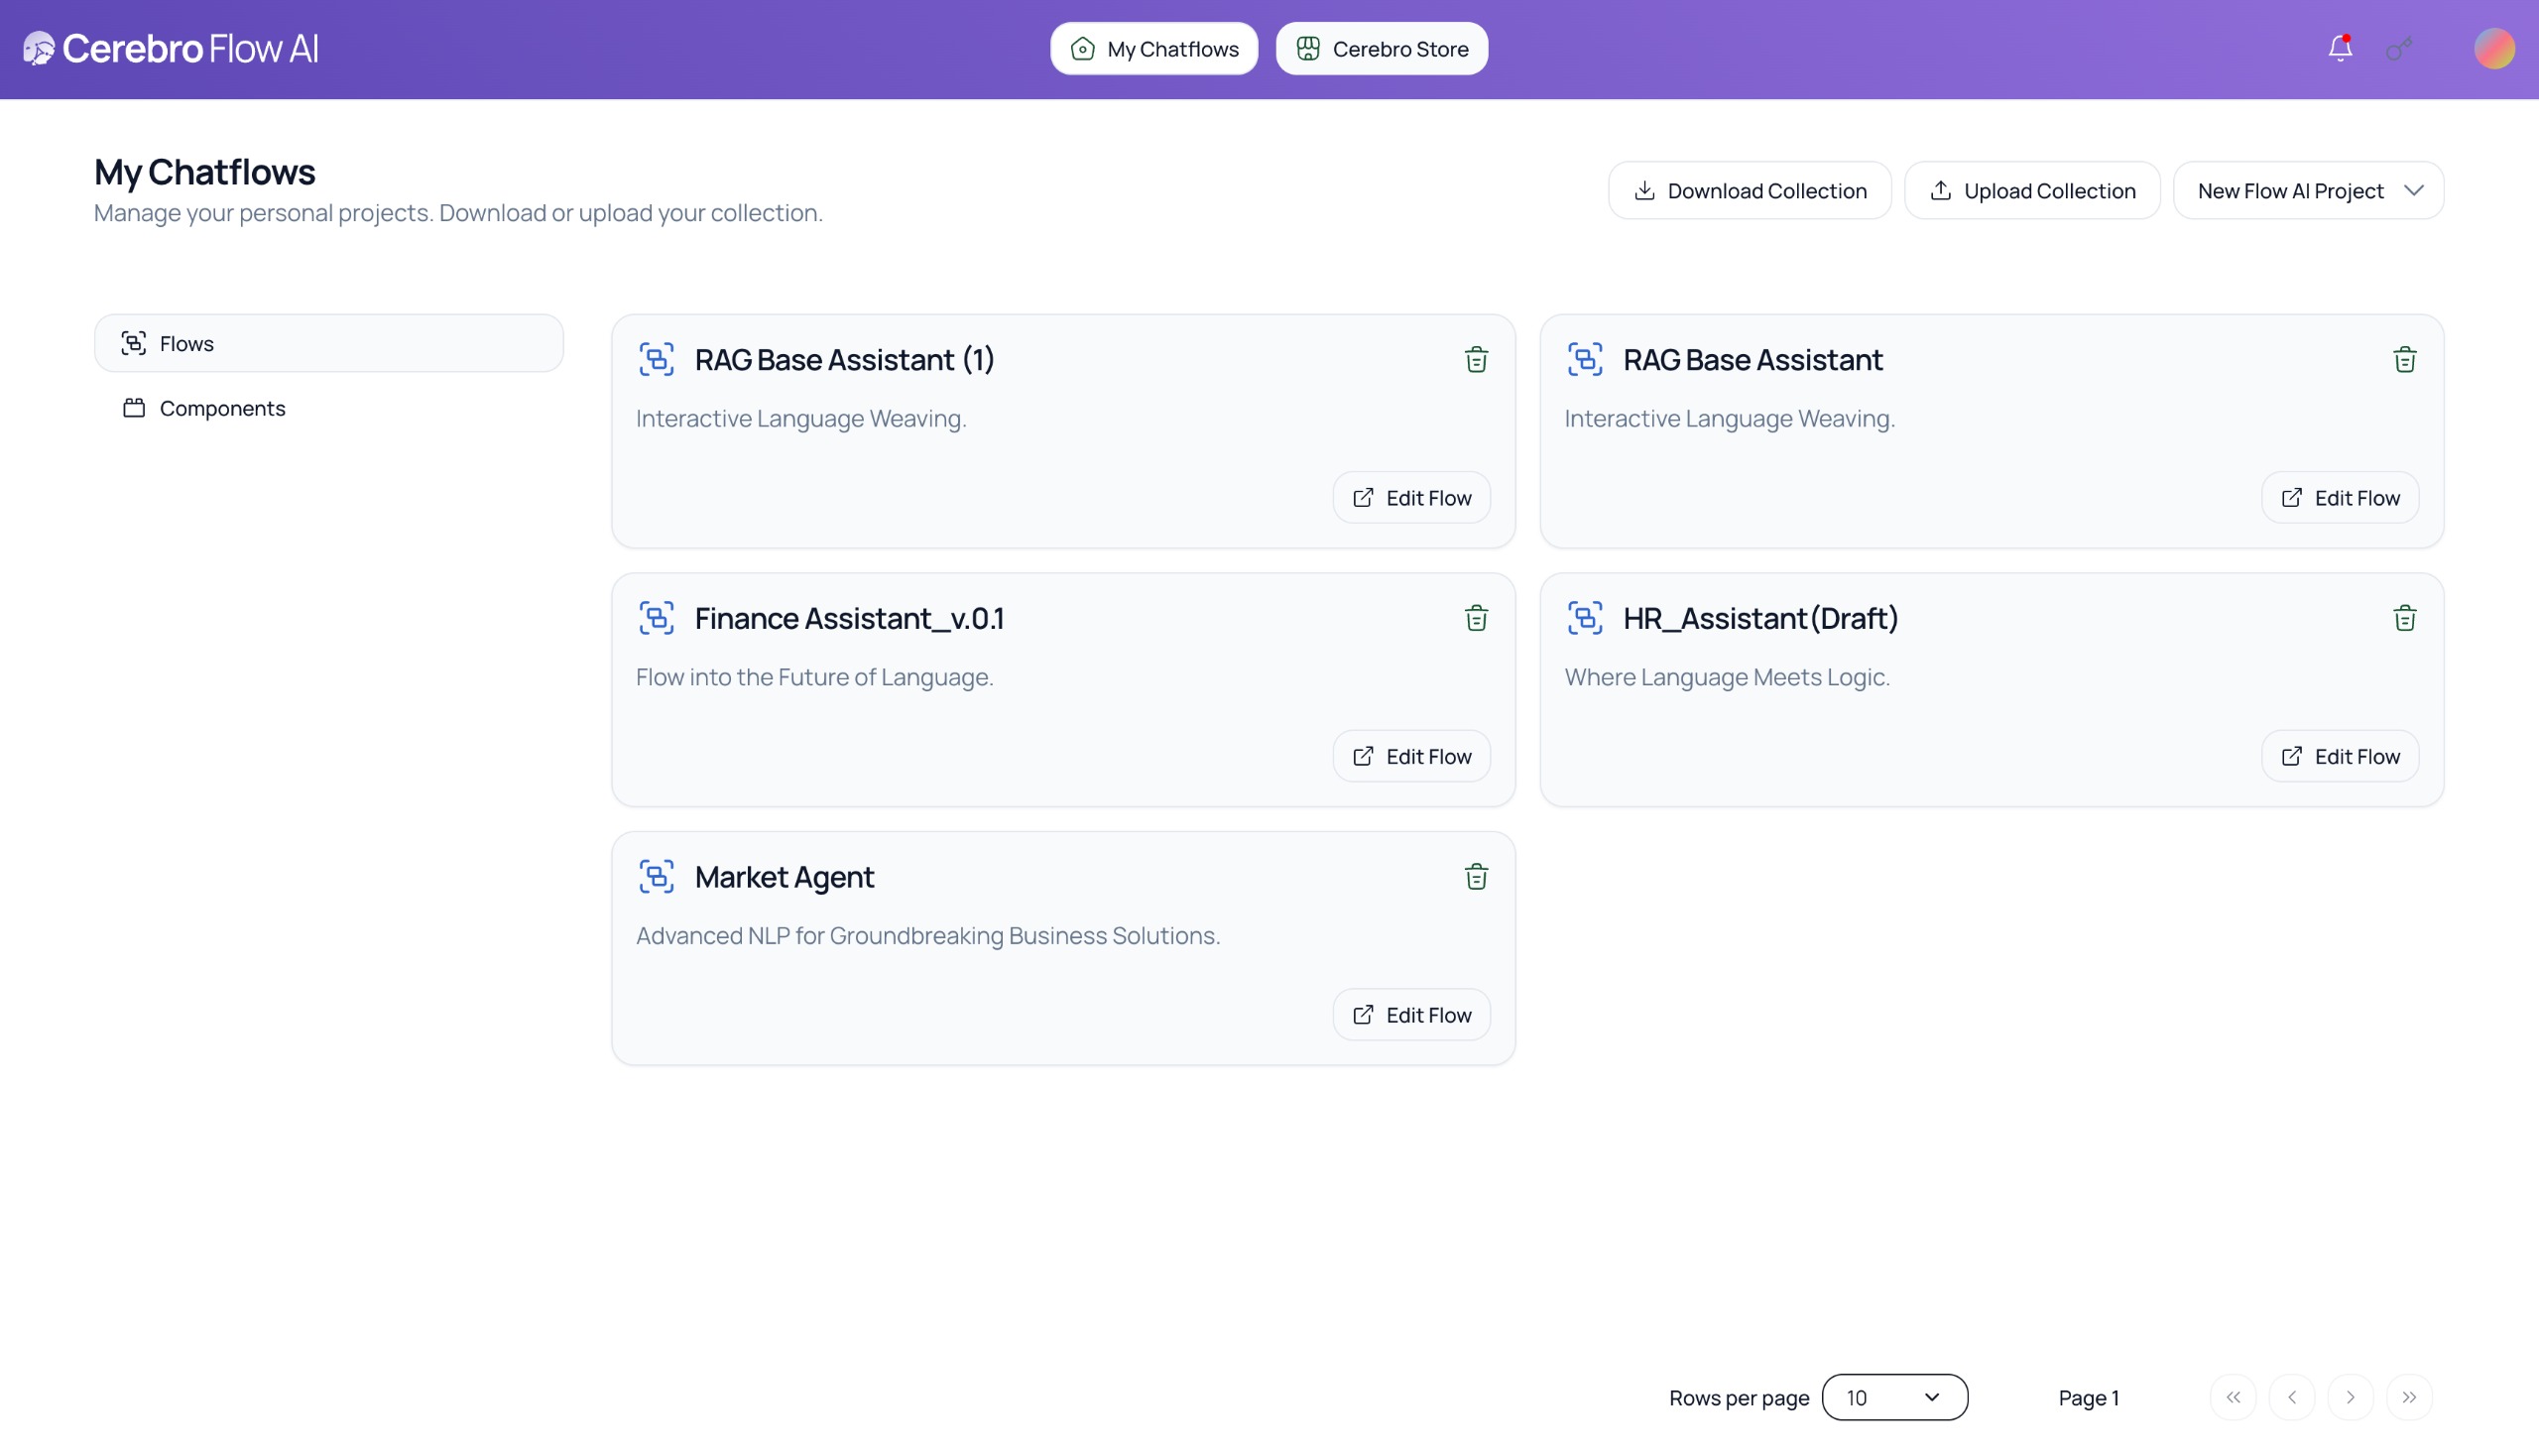Edit Flow for Market Agent
The height and width of the screenshot is (1456, 2539).
tap(1411, 1015)
